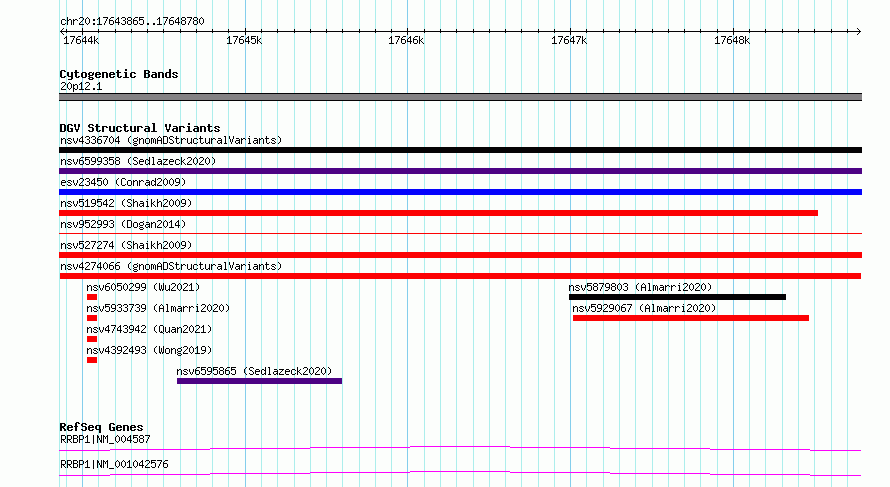Click the small red nsv4392493 variant block
The height and width of the screenshot is (487, 890).
point(92,360)
